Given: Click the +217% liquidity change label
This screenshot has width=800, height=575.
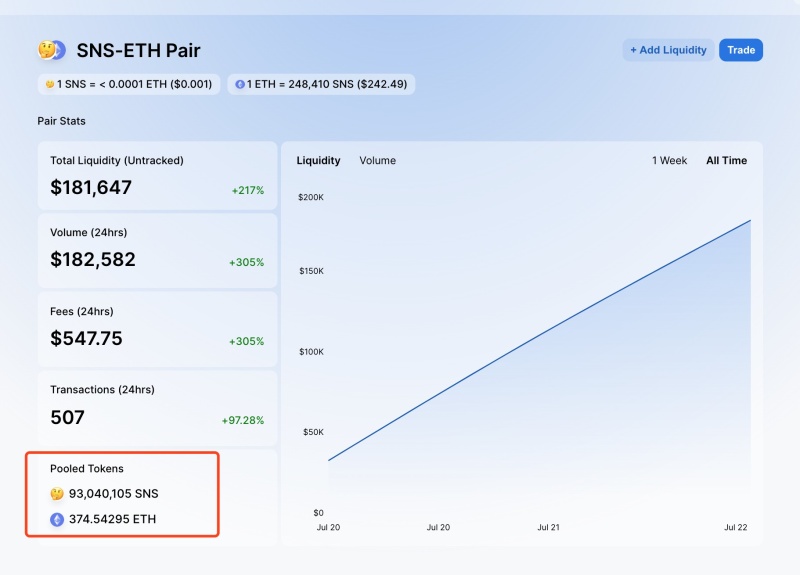Looking at the screenshot, I should click(247, 190).
